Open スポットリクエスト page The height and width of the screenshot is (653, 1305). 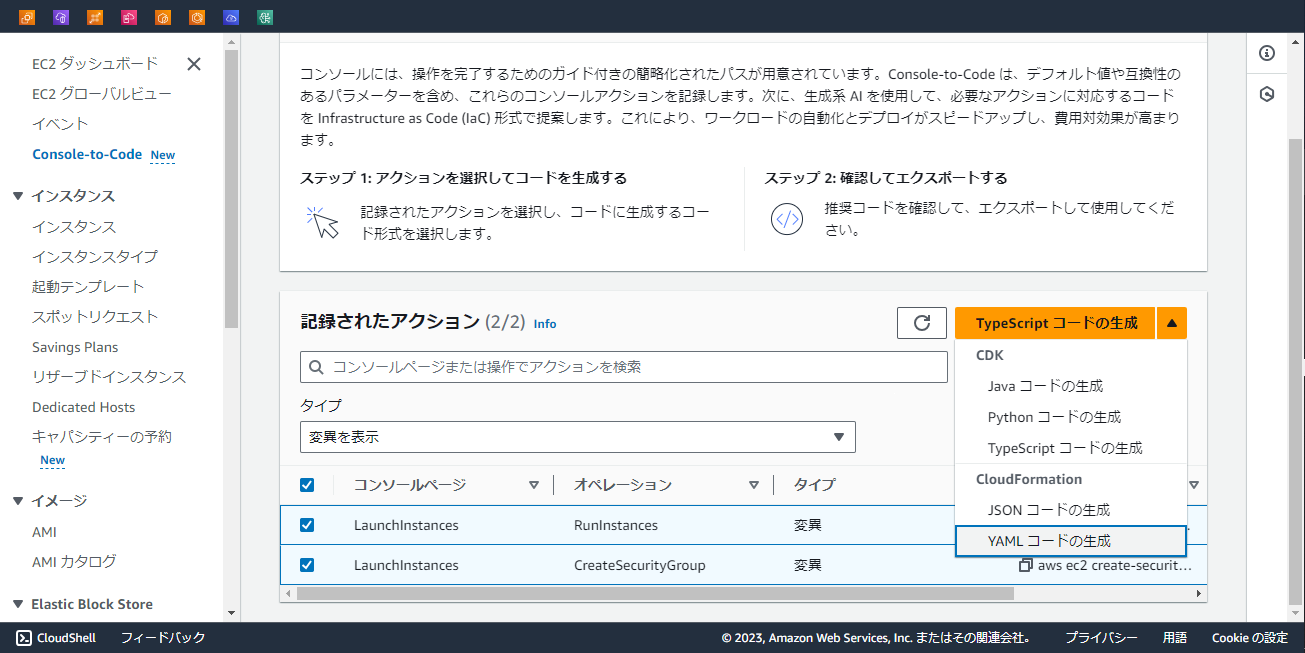[95, 316]
